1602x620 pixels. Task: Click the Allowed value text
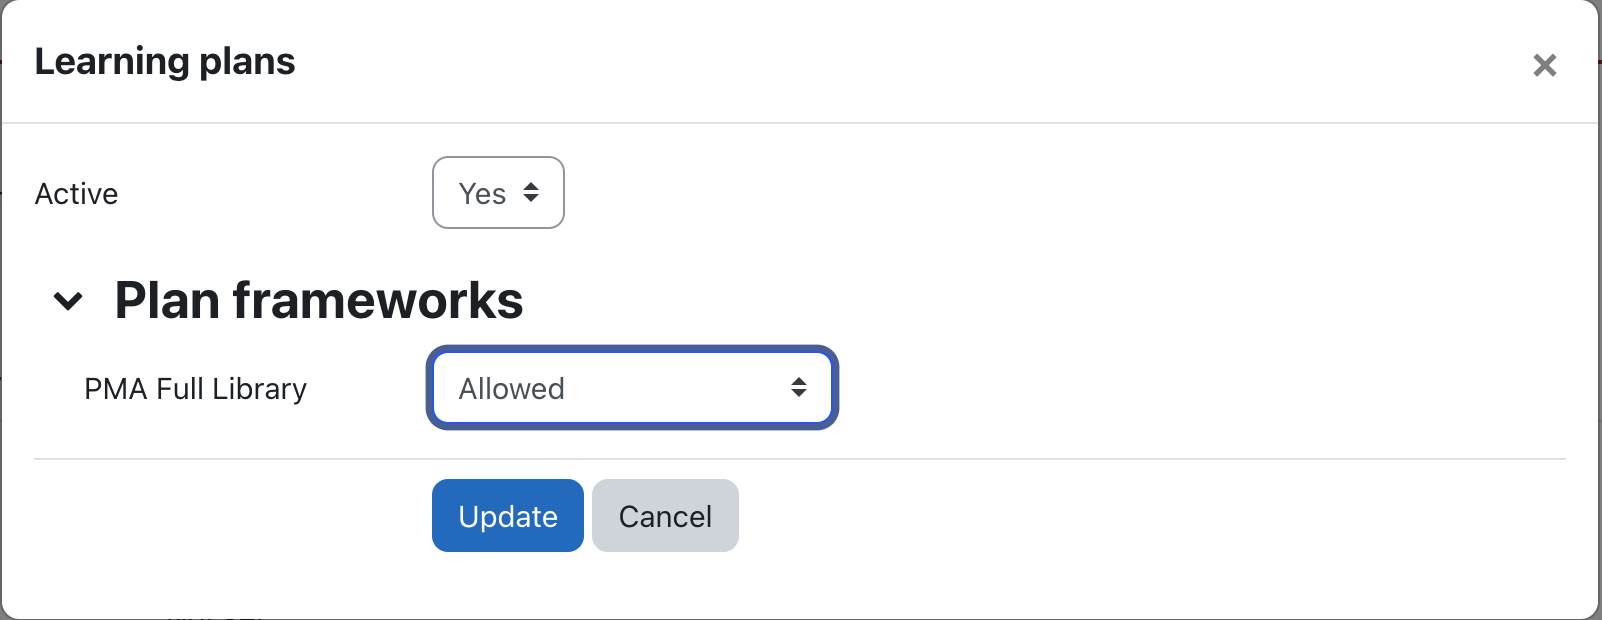click(512, 389)
